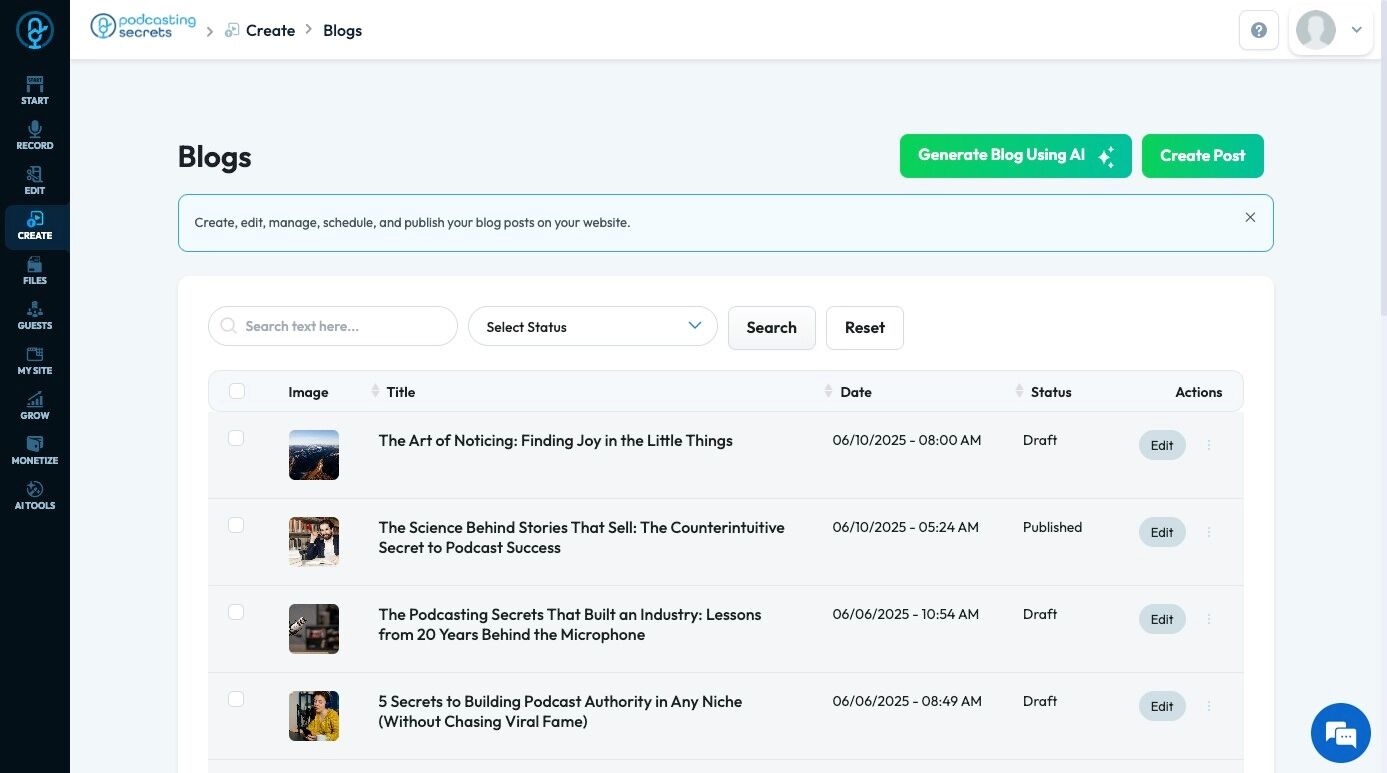Open the Files sidebar icon
Screen dimensions: 1387x773
(34, 270)
